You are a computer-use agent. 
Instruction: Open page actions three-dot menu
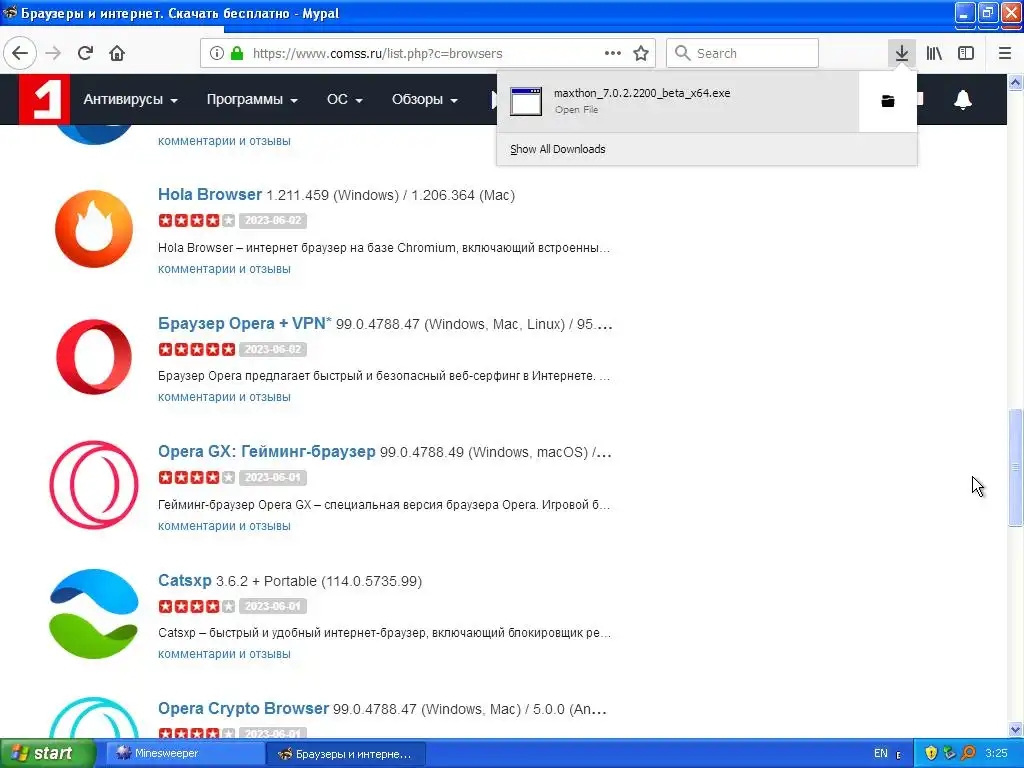(x=613, y=53)
